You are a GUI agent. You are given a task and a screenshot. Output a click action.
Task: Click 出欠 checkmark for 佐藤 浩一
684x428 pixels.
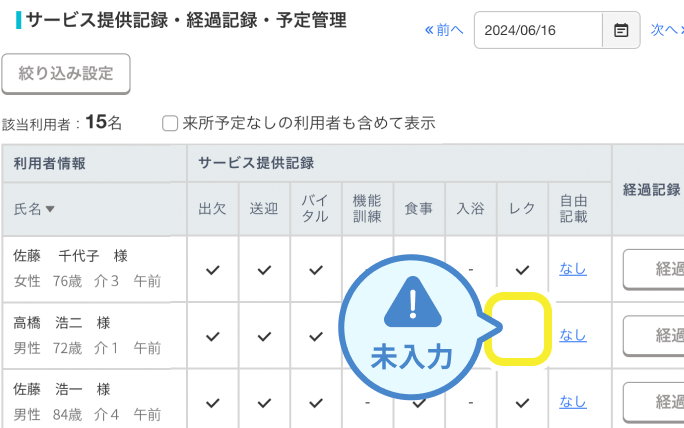coord(212,403)
